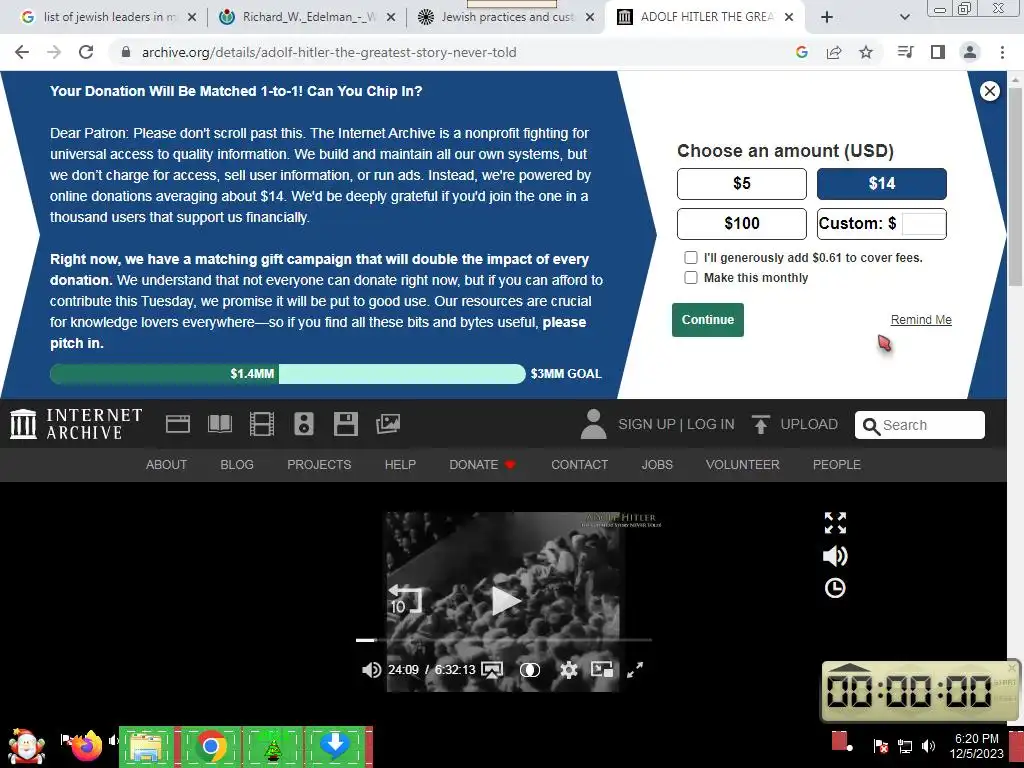The image size is (1024, 768).
Task: Click the page vertical scrollbar
Action: (1015, 187)
